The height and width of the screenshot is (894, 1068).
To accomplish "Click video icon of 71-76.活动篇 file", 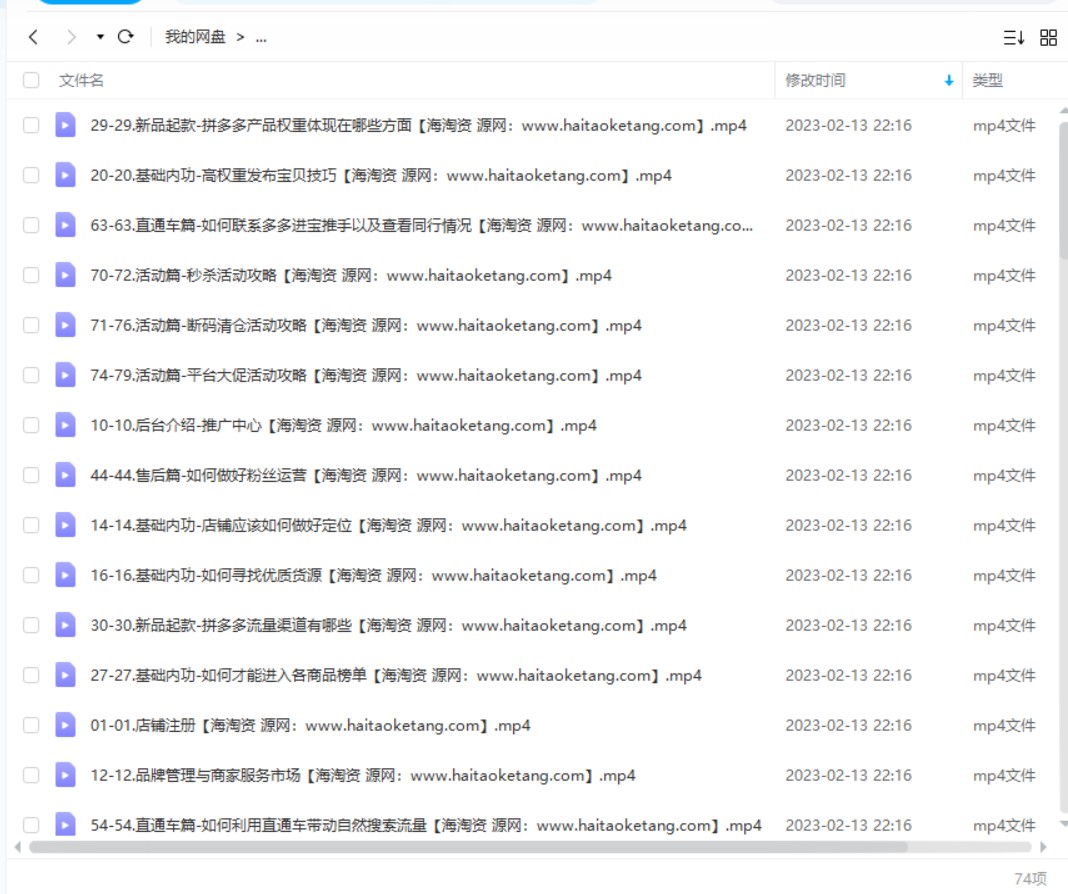I will coord(65,325).
